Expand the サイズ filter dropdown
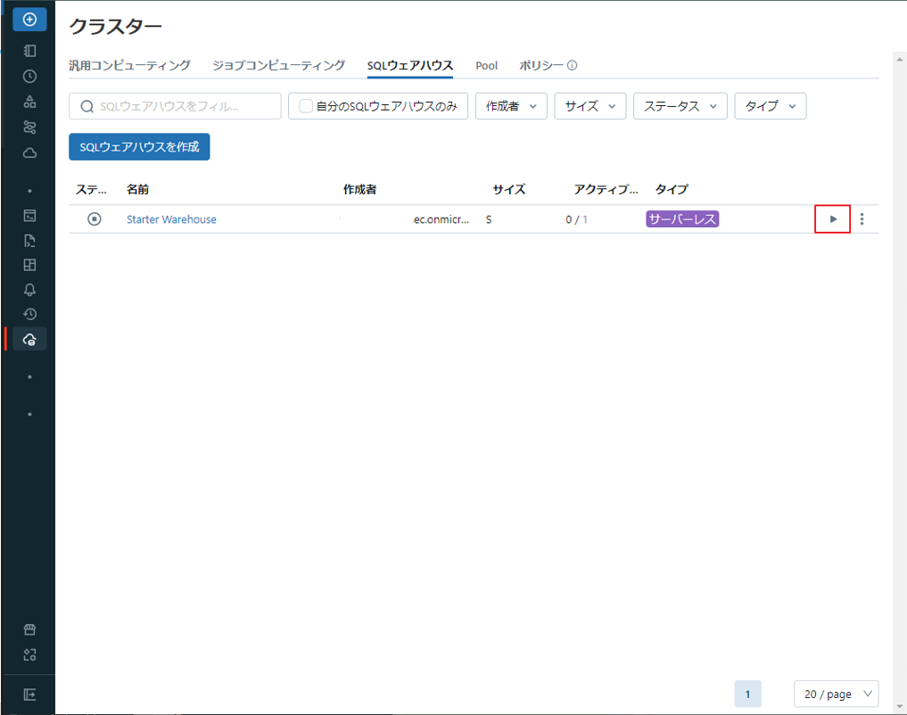This screenshot has width=907, height=715. point(590,106)
